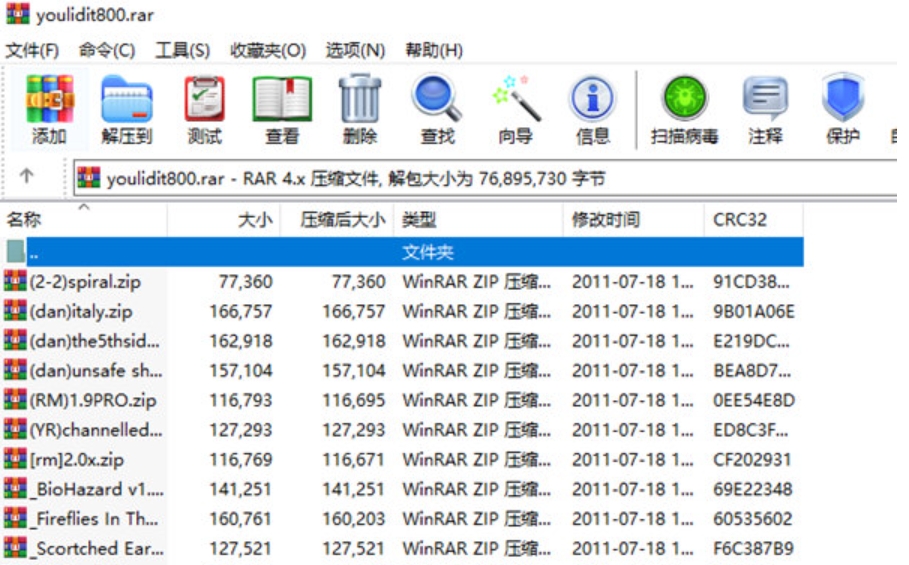Image resolution: width=909 pixels, height=565 pixels.
Task: Click the 查看 (View) book icon
Action: click(282, 99)
